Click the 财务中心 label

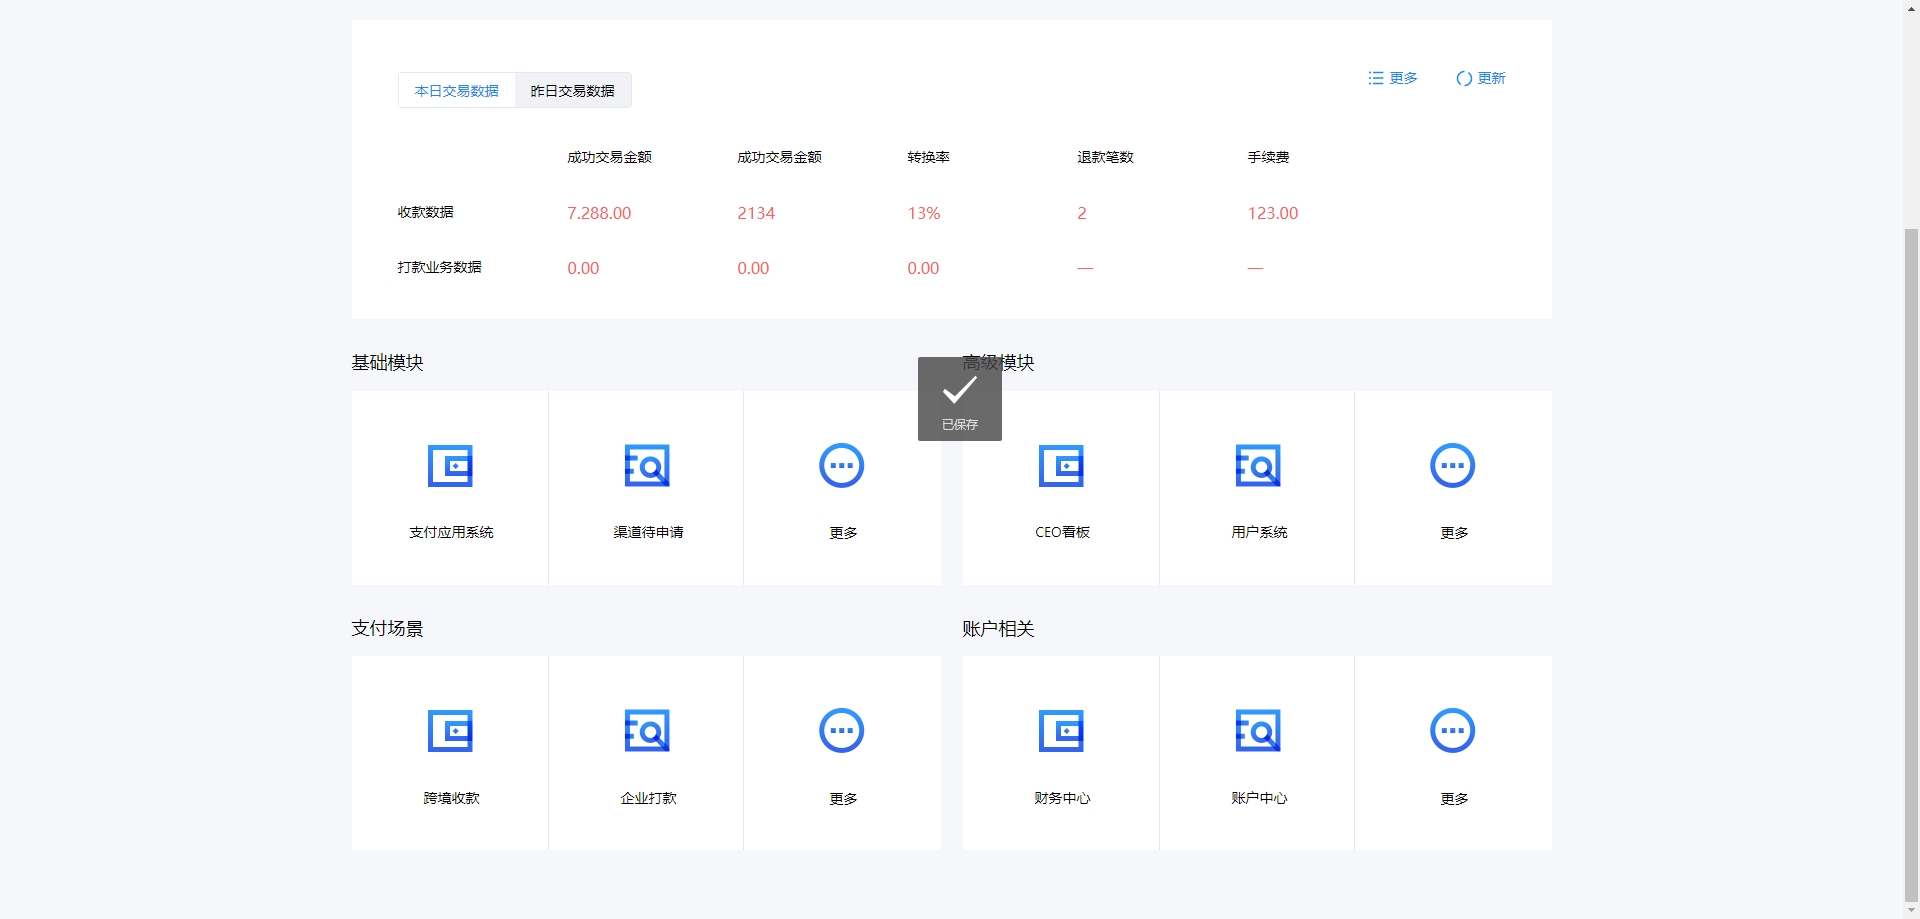pos(1062,798)
